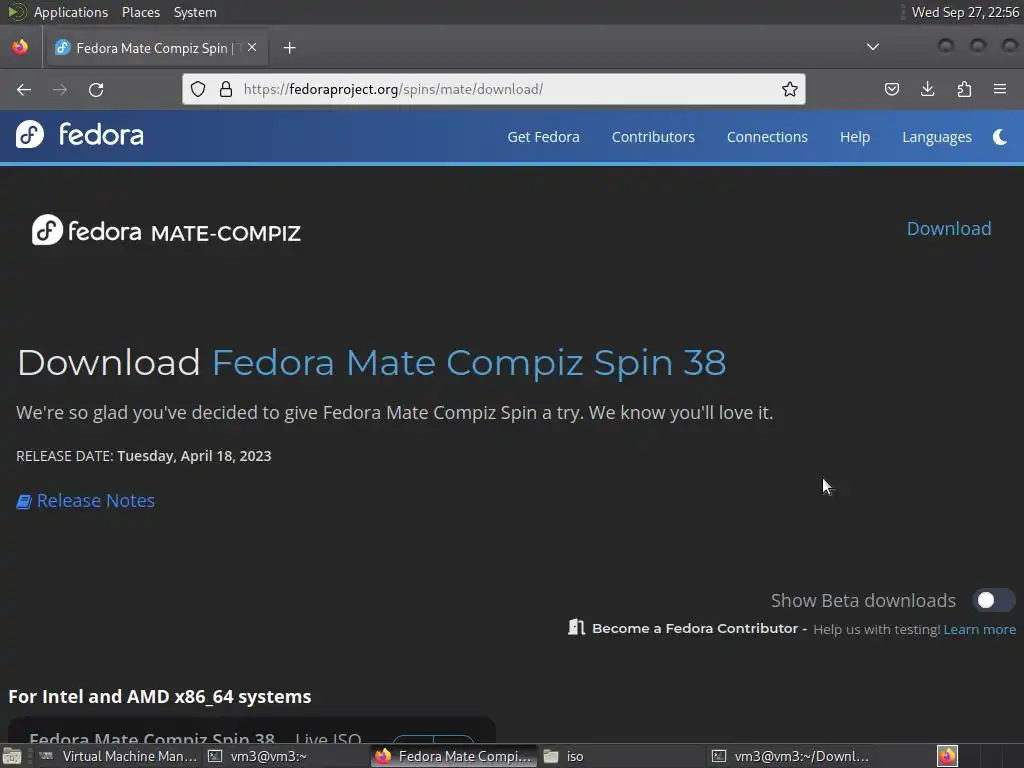Save to Pocket icon in toolbar
1024x768 pixels.
[x=891, y=89]
